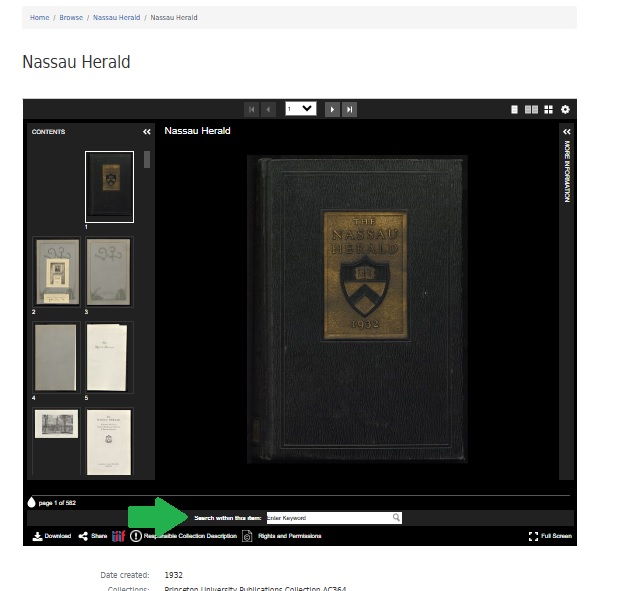Click the Date created value 1932

174,575
